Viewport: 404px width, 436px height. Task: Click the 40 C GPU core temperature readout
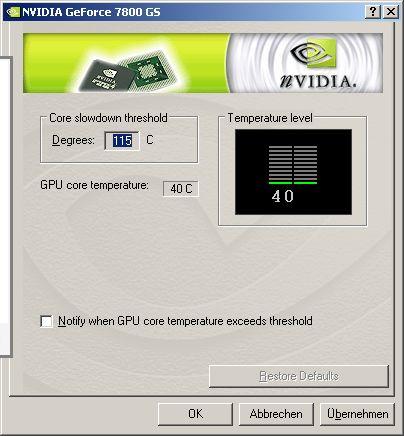pos(181,189)
